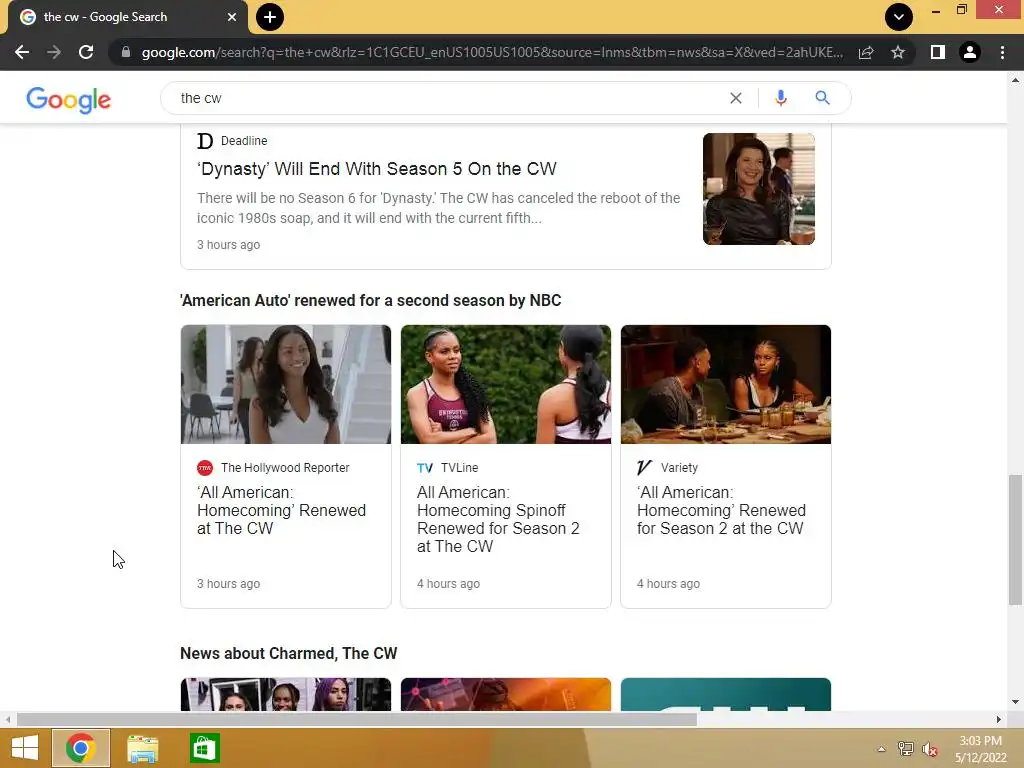This screenshot has width=1024, height=768.
Task: Click the lock site info icon
Action: click(125, 52)
